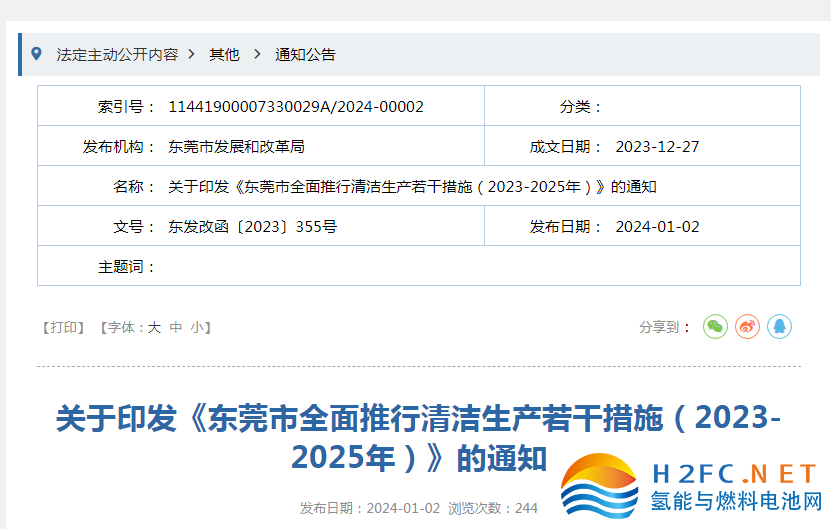The width and height of the screenshot is (831, 529).
Task: Click the H2FC.NET sun-and-waves logo
Action: point(600,488)
